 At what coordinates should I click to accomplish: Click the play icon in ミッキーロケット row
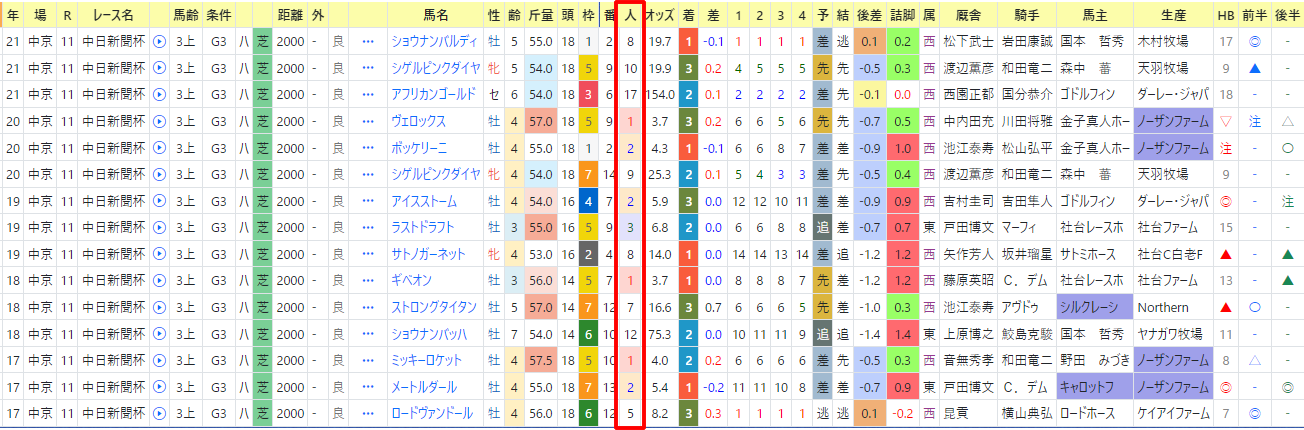(x=158, y=360)
